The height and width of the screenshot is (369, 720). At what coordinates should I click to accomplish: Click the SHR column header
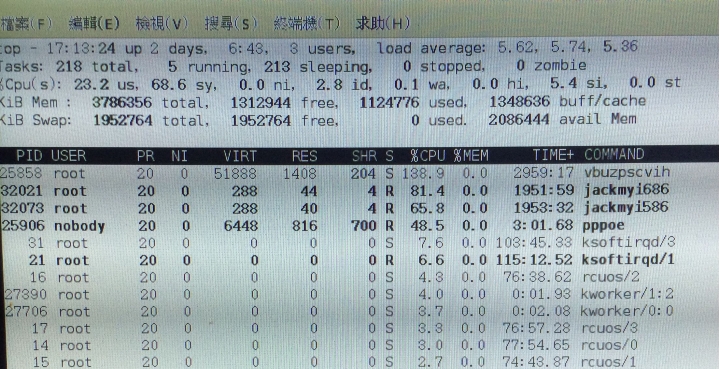click(364, 156)
